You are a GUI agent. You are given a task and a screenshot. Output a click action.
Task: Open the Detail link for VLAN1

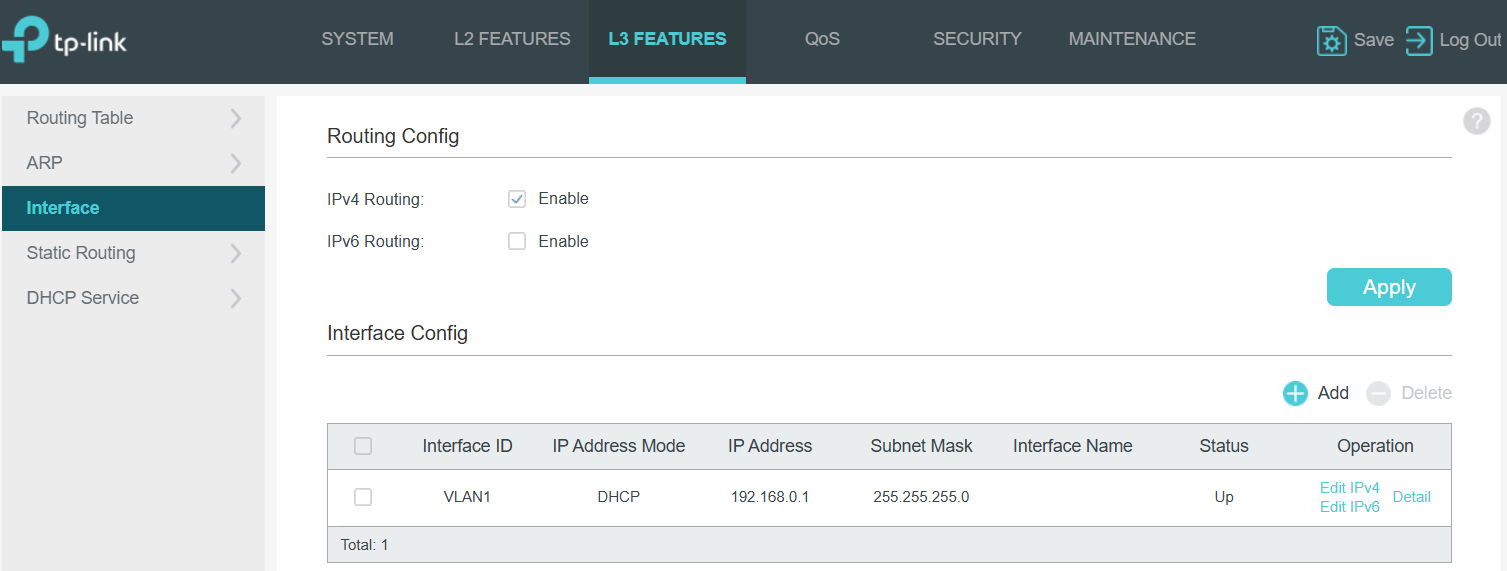click(1411, 497)
